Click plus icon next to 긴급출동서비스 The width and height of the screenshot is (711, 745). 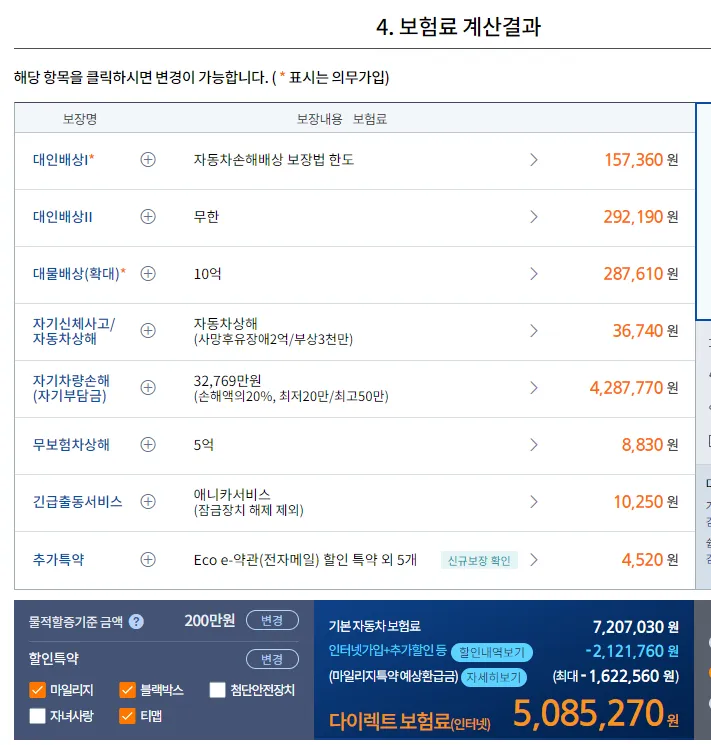point(148,502)
